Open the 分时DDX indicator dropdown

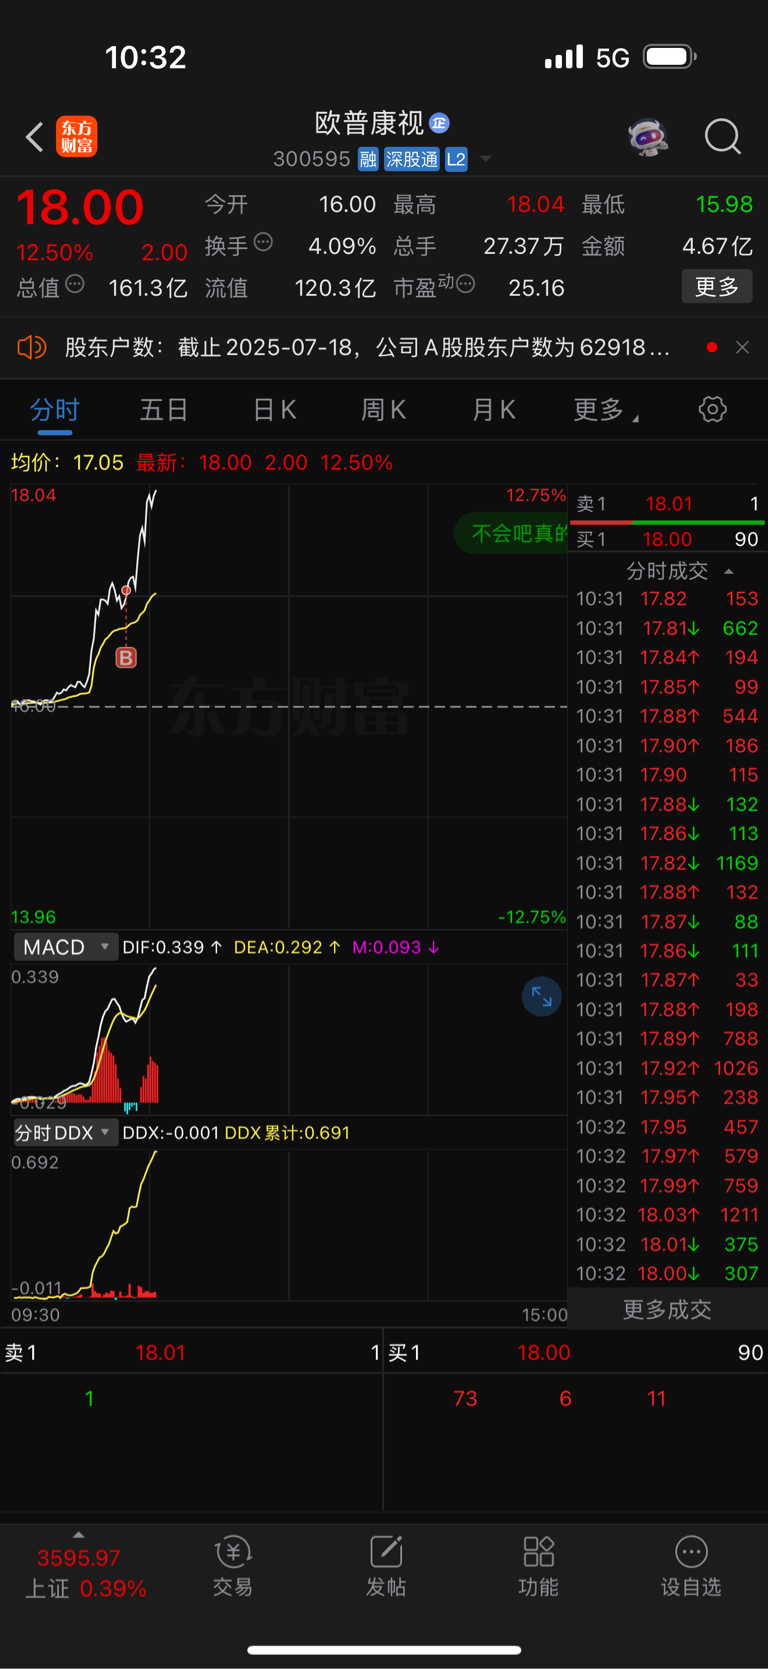point(65,1132)
